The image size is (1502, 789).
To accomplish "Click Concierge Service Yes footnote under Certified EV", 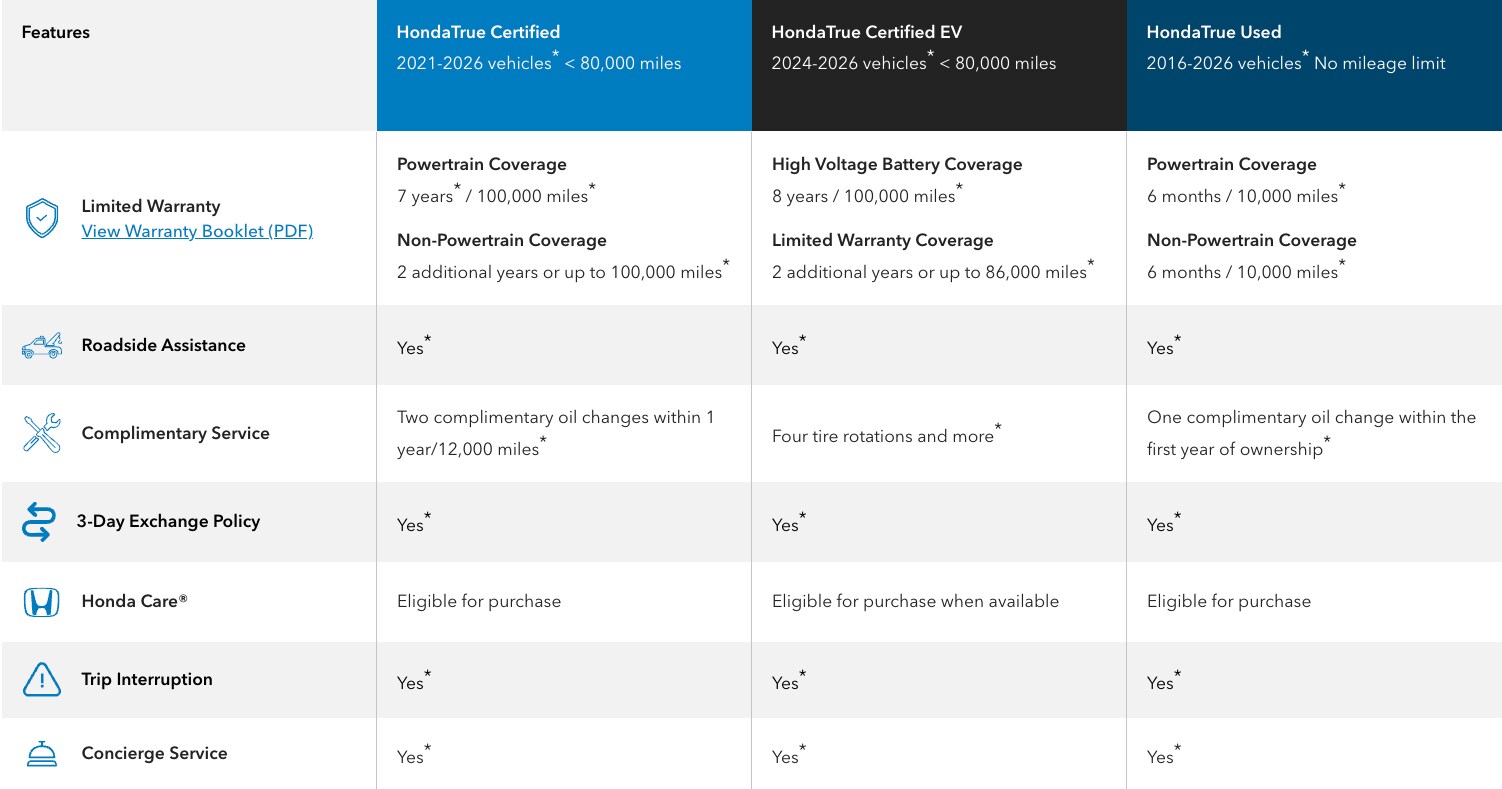I will (803, 749).
